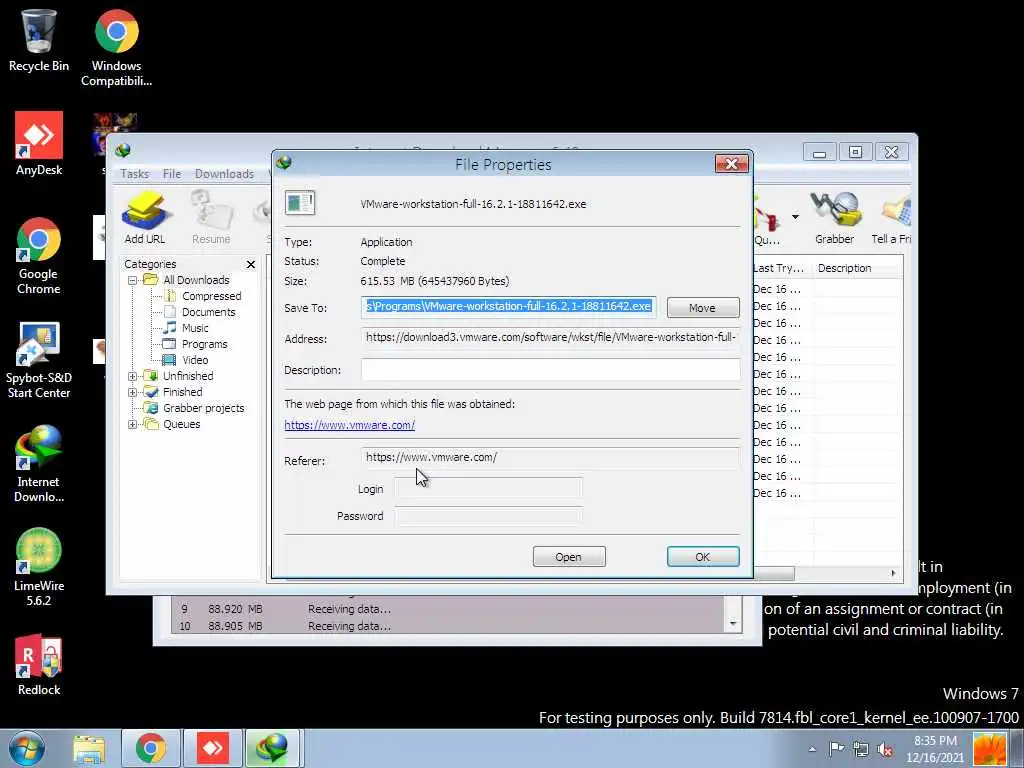Click the Description column header
The height and width of the screenshot is (768, 1024).
tap(857, 268)
